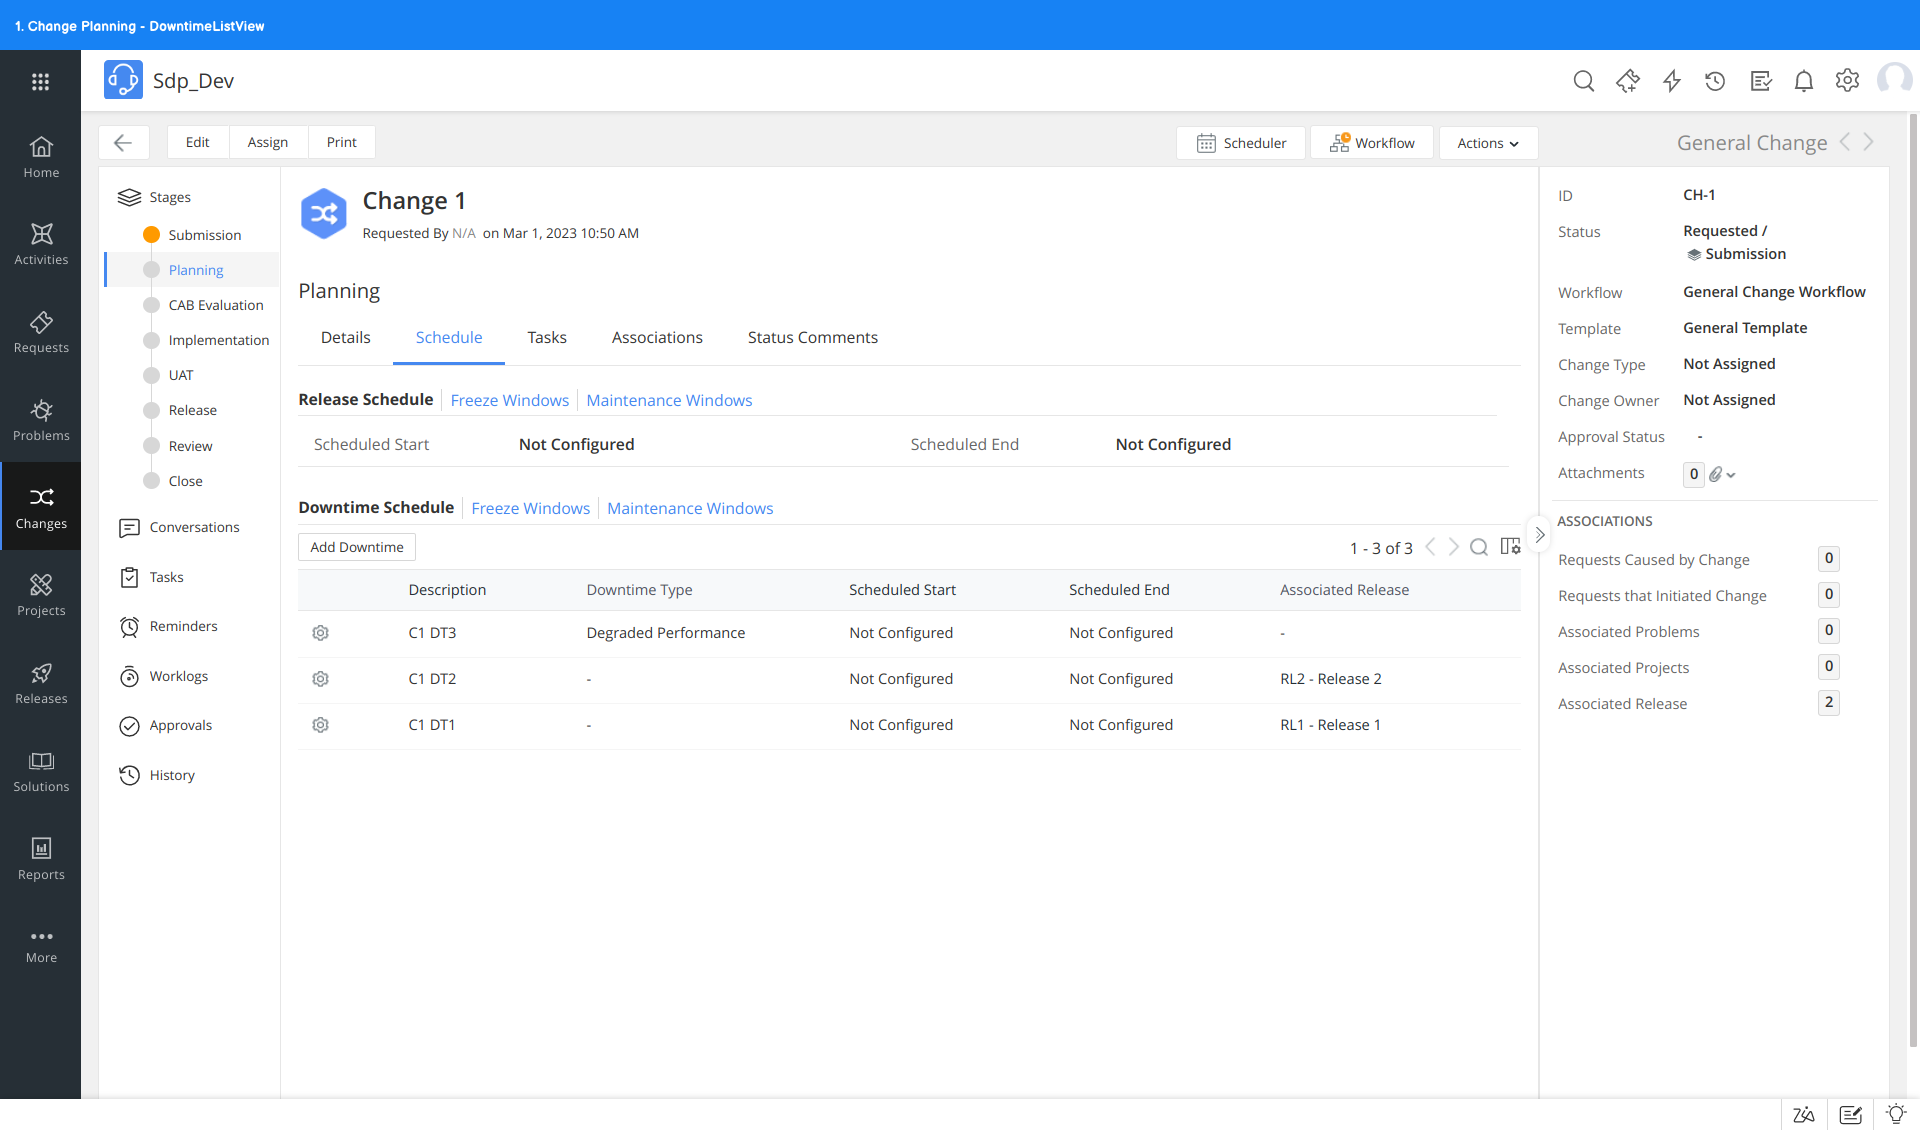Image resolution: width=1920 pixels, height=1130 pixels.
Task: Open column chooser for downtime table
Action: coord(1510,547)
